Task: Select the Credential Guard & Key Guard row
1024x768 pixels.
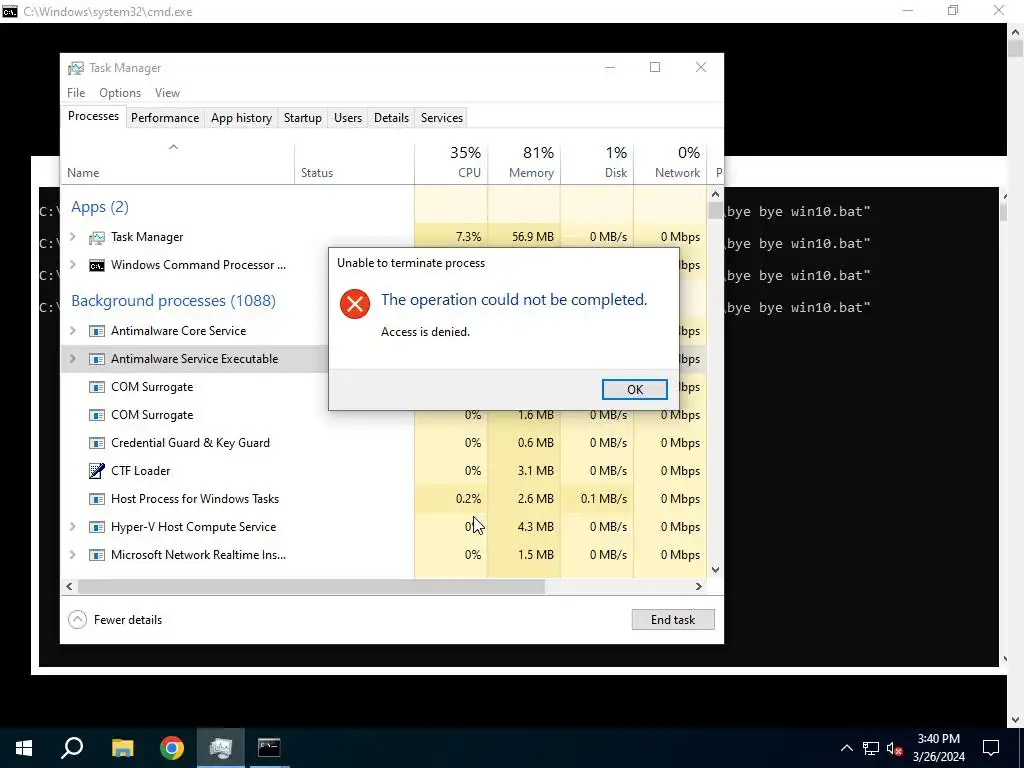Action: [384, 443]
